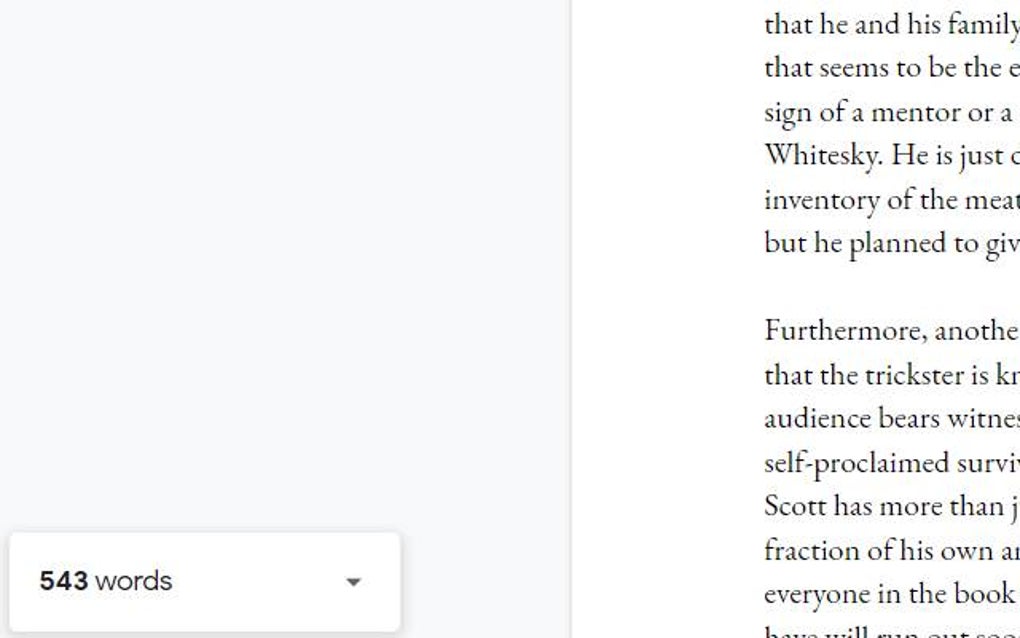
Task: Click the "543 words" counter label
Action: 105,581
